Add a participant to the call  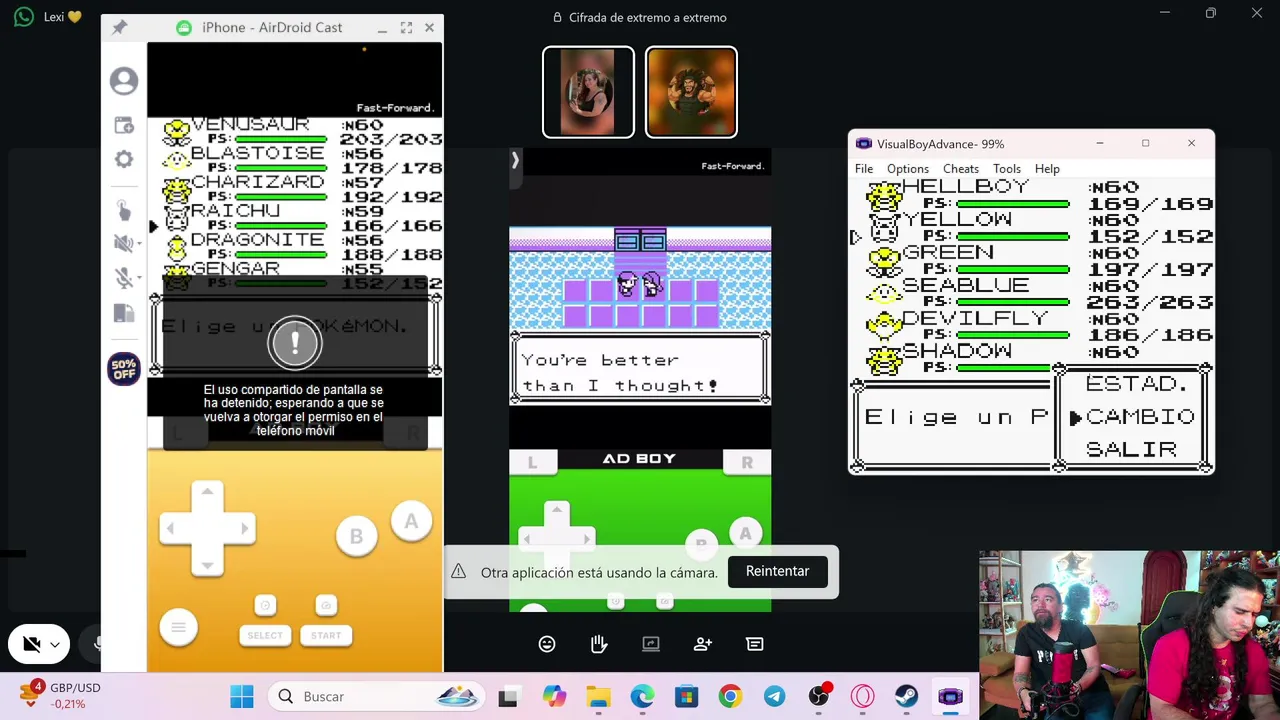(x=703, y=644)
